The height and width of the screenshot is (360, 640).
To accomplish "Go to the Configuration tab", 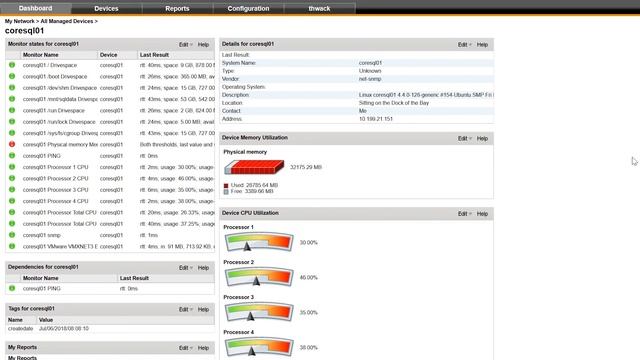I will pos(248,8).
